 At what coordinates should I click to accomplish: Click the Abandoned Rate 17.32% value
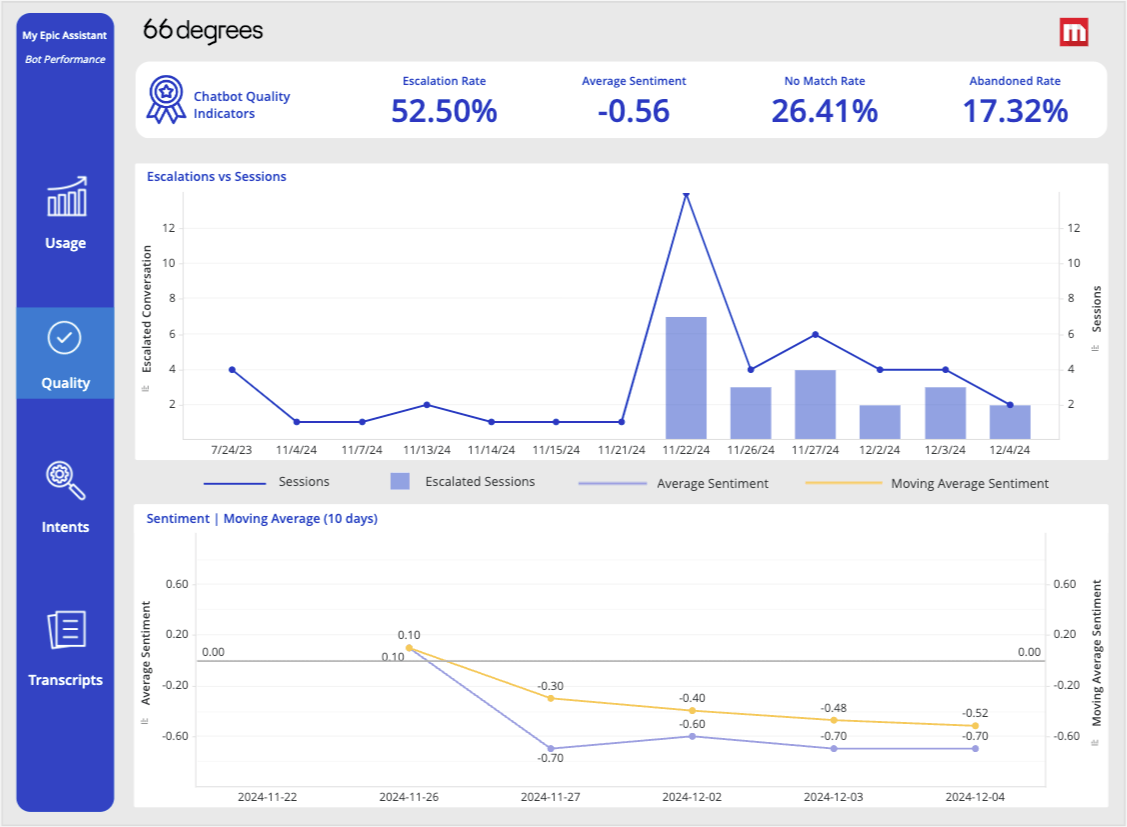click(1015, 111)
